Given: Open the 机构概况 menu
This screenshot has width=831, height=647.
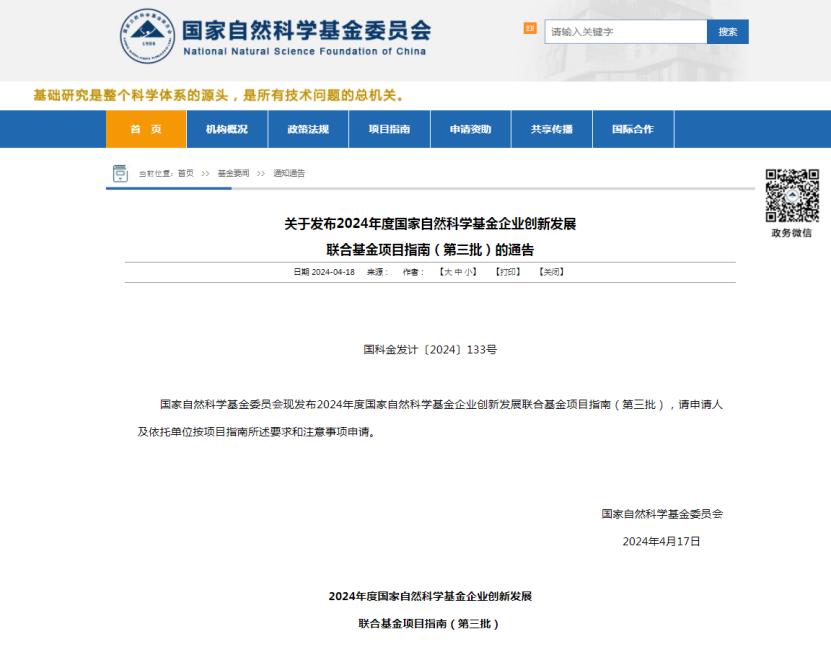Looking at the screenshot, I should [226, 129].
